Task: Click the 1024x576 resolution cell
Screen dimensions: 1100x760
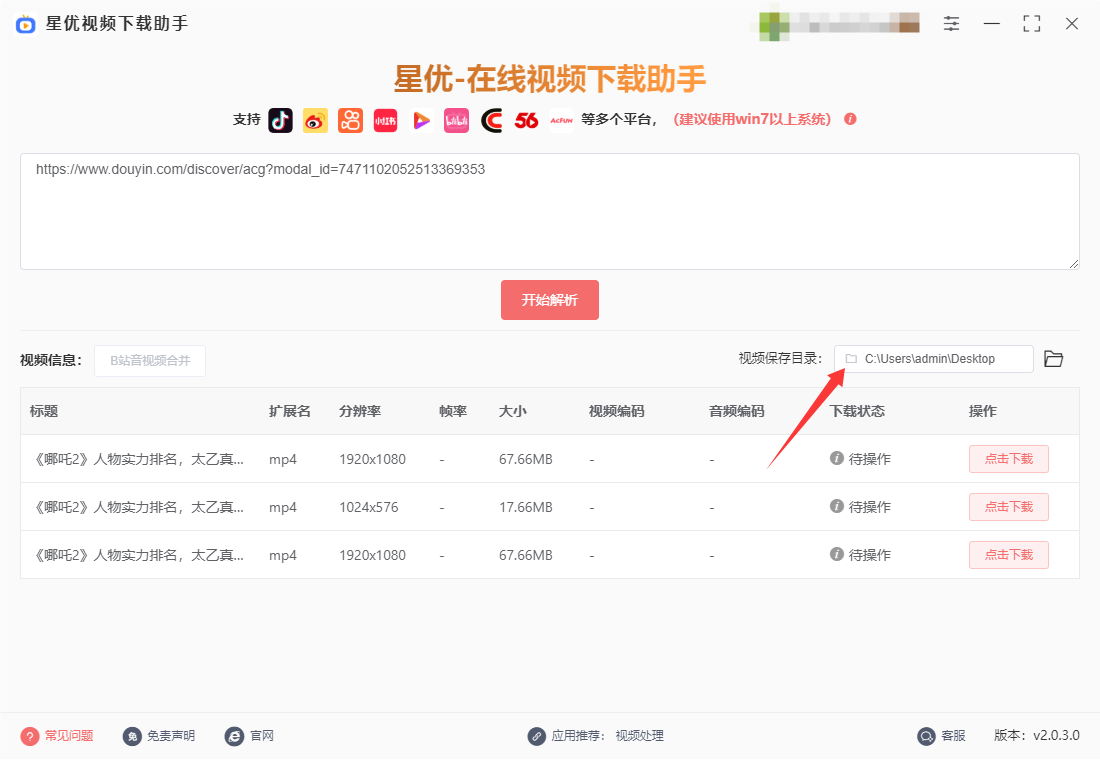Action: [x=369, y=507]
